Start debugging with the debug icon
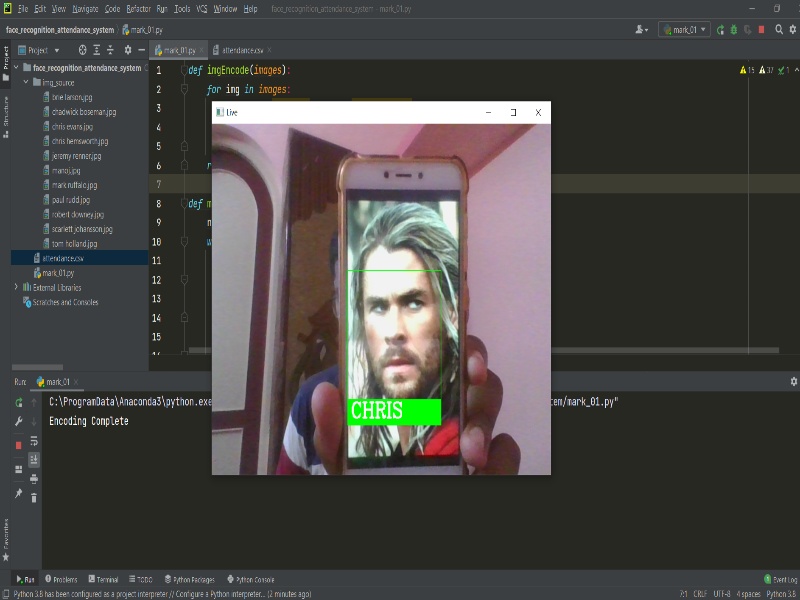Image resolution: width=800 pixels, height=600 pixels. point(732,29)
